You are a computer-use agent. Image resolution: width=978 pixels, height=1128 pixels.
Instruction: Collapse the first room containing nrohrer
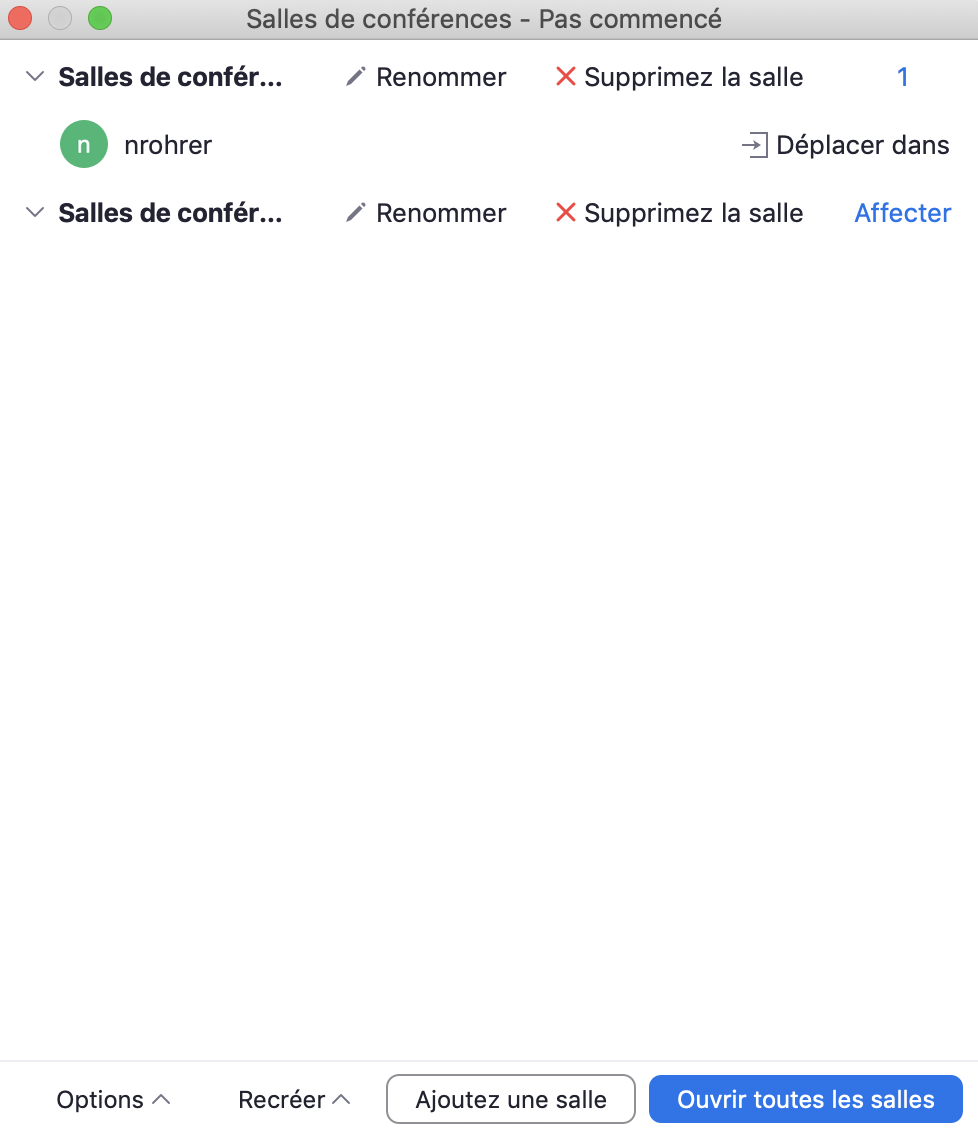(x=35, y=77)
